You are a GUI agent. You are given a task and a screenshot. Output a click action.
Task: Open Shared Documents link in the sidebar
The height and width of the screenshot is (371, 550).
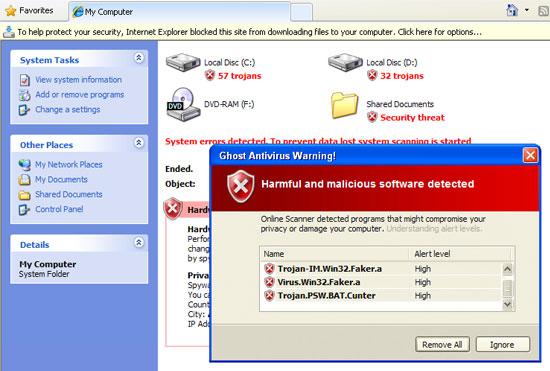pos(69,194)
